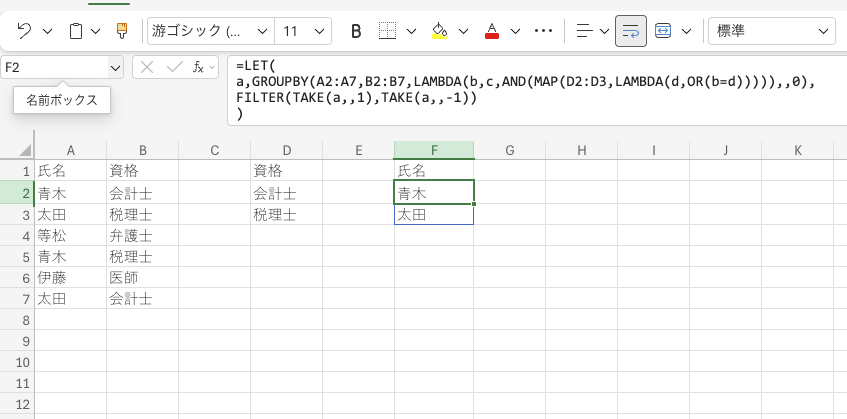Image resolution: width=847 pixels, height=419 pixels.
Task: Click the Merge cells icon
Action: 663,31
